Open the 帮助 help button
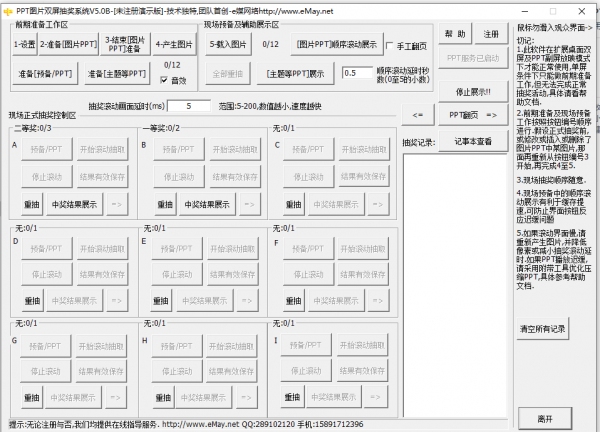This screenshot has height=432, width=600. pos(455,34)
